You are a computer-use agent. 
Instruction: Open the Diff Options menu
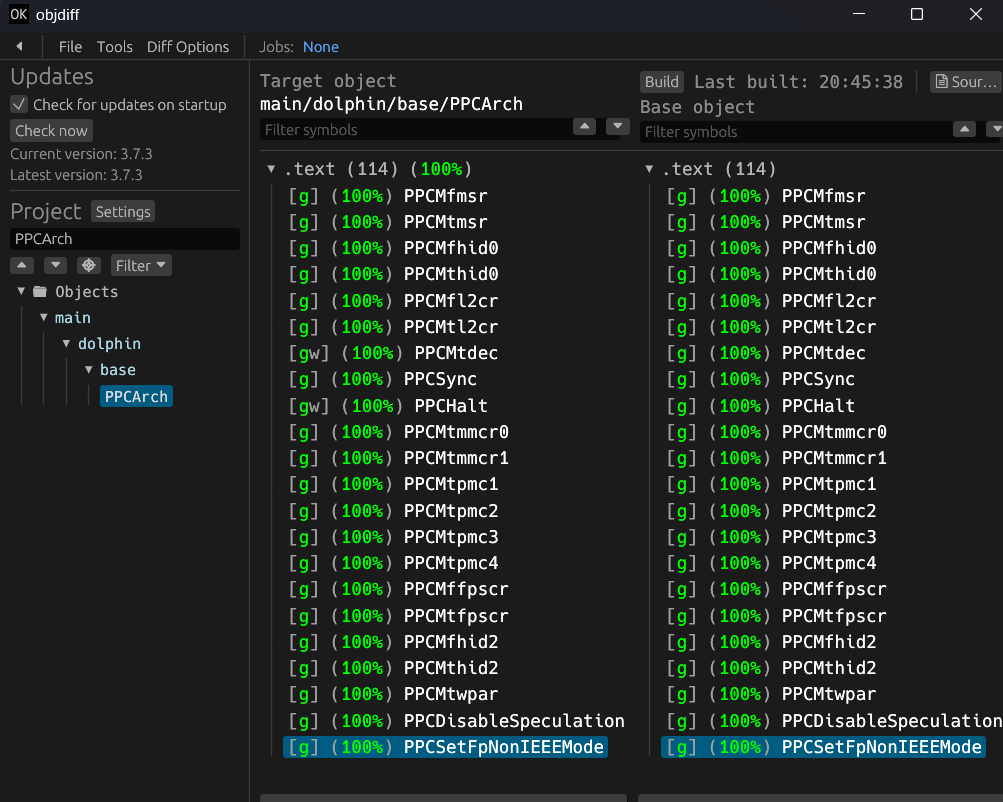point(188,47)
